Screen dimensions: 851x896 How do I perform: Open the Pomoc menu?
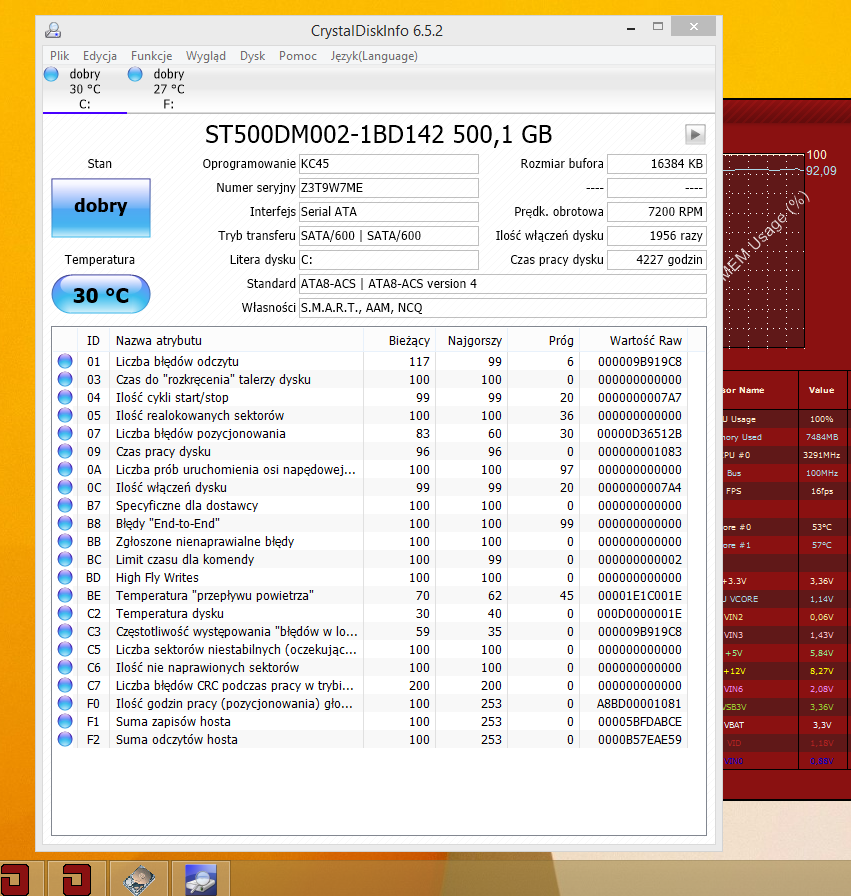pyautogui.click(x=298, y=56)
